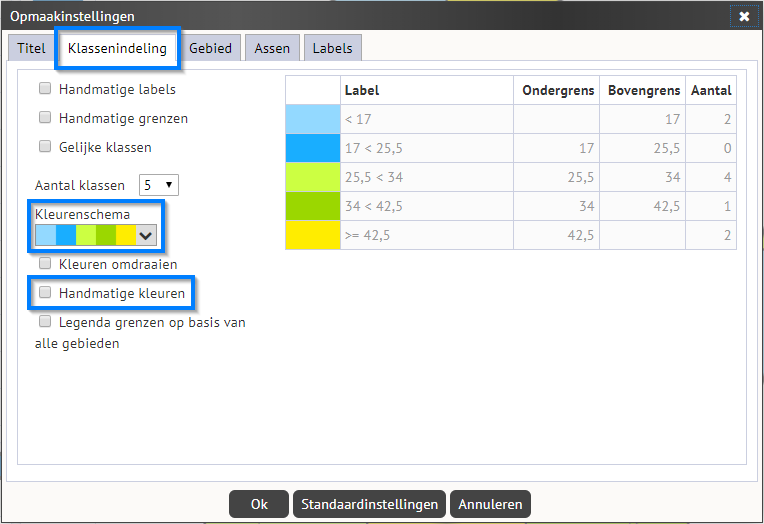Cancel with the Annuleren button
The height and width of the screenshot is (524, 764).
pos(490,504)
